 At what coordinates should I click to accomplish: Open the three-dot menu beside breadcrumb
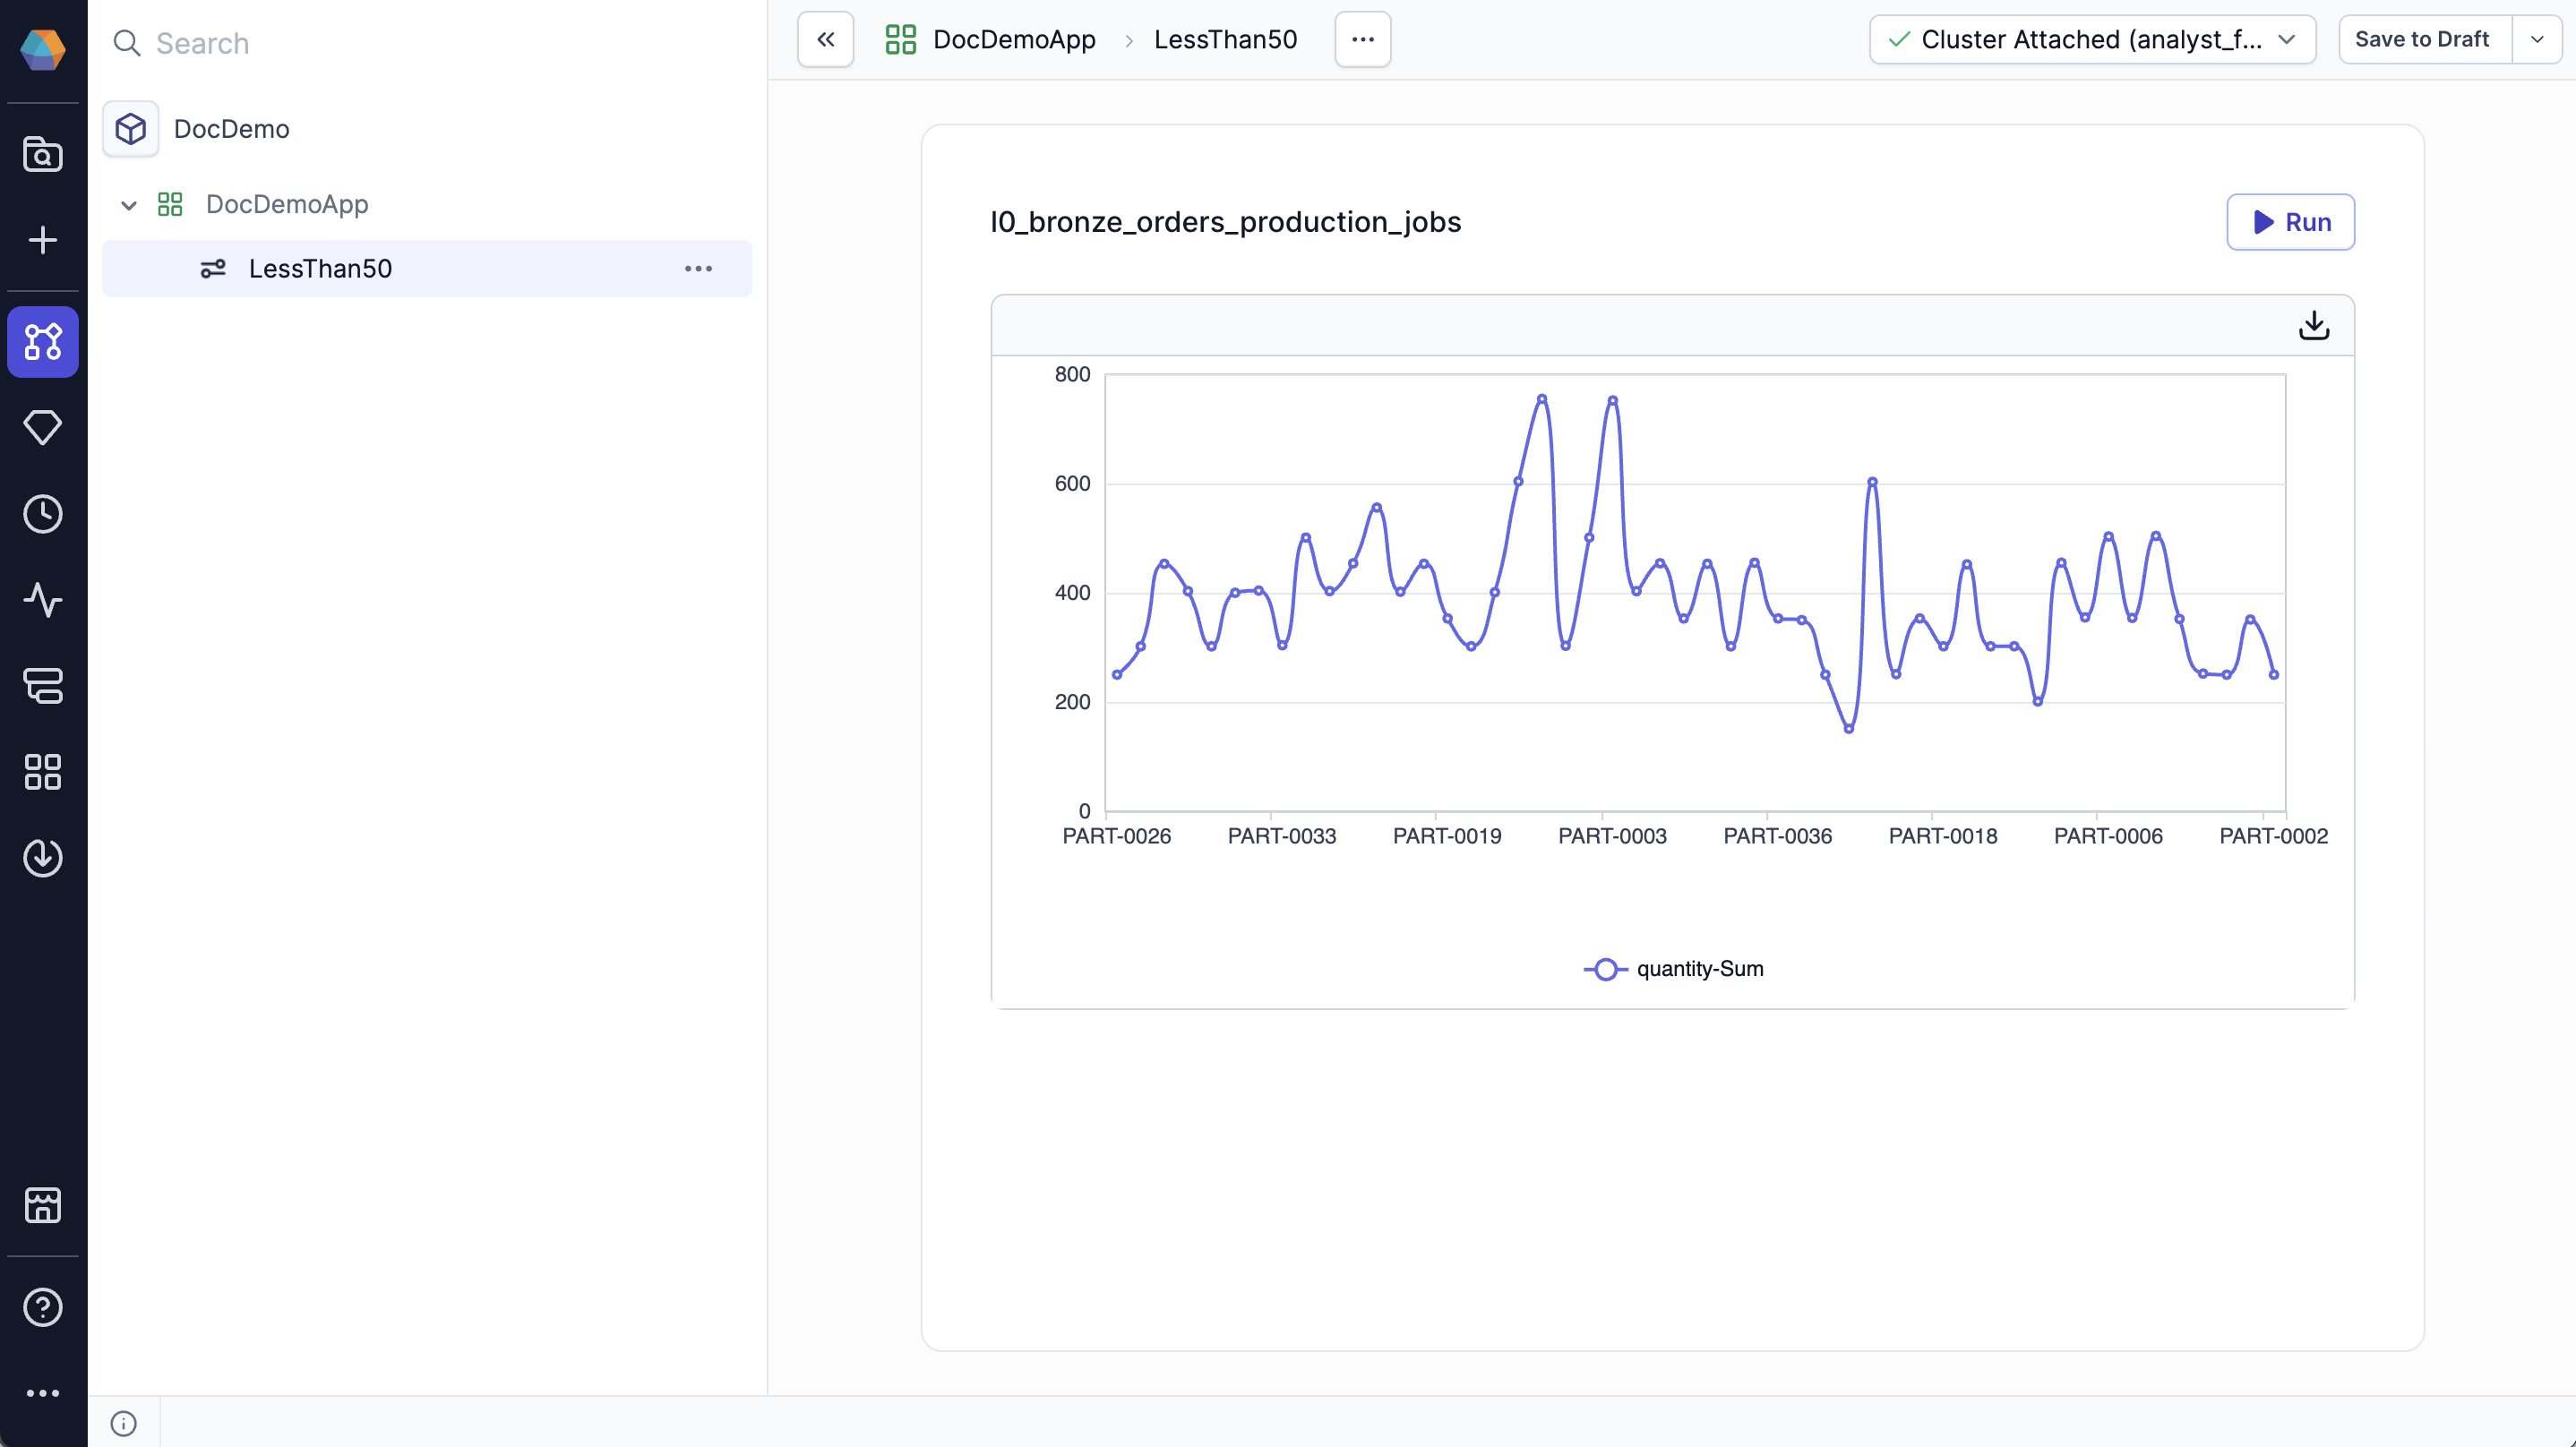coord(1363,40)
